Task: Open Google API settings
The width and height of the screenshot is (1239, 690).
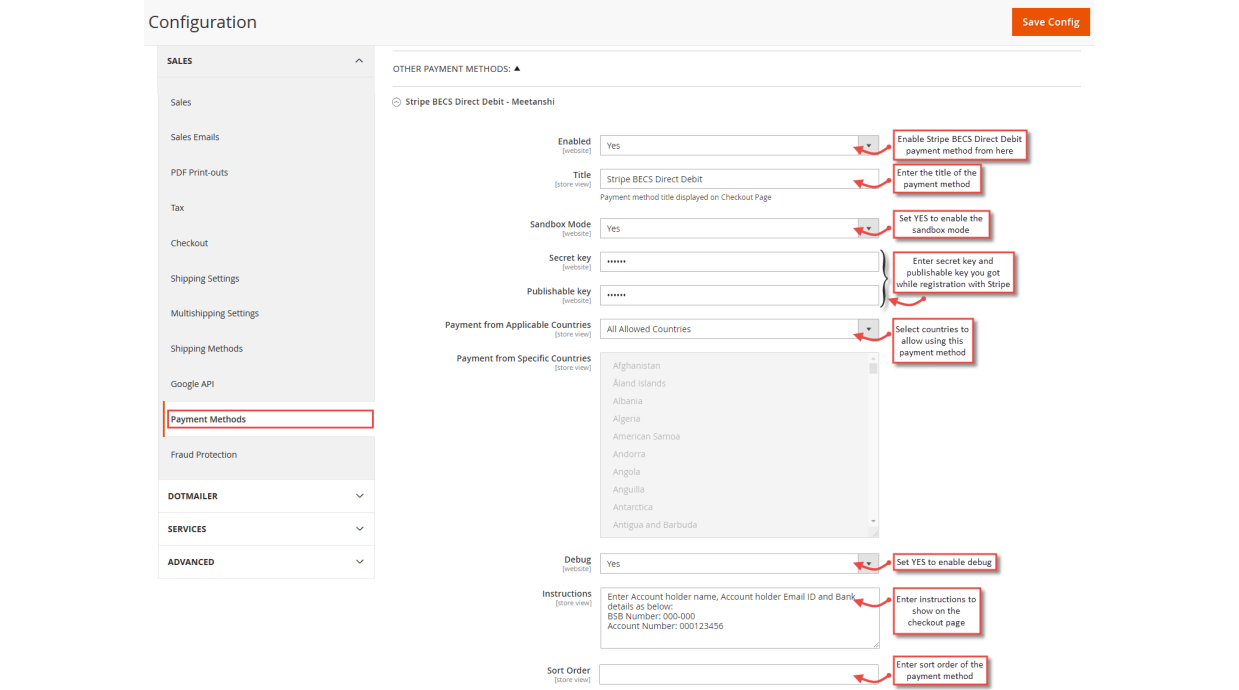Action: pyautogui.click(x=192, y=384)
